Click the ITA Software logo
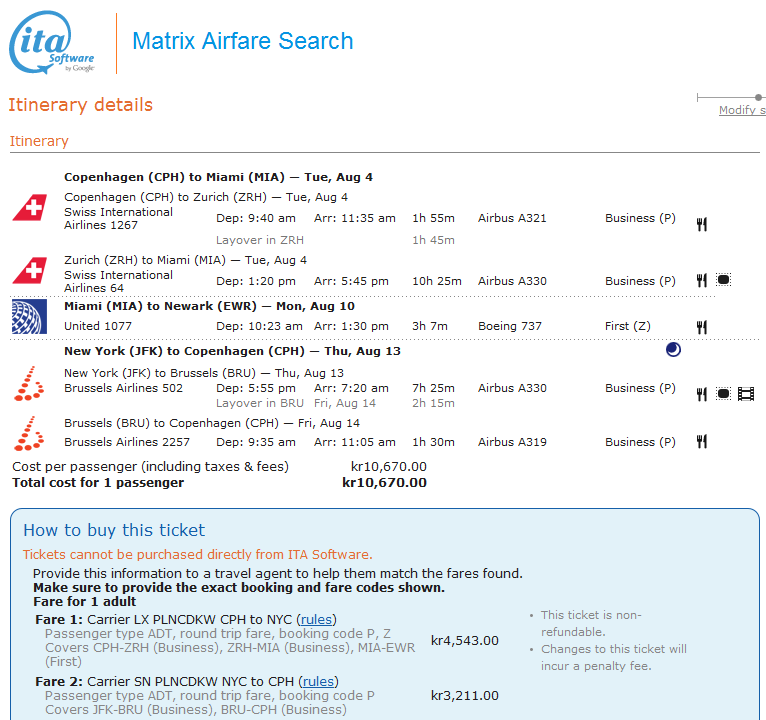 [x=52, y=42]
